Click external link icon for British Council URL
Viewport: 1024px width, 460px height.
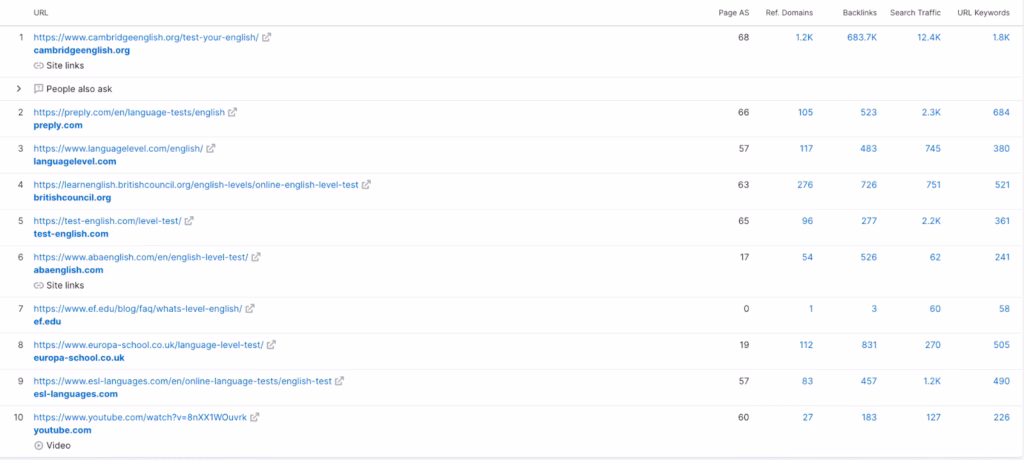coord(366,185)
